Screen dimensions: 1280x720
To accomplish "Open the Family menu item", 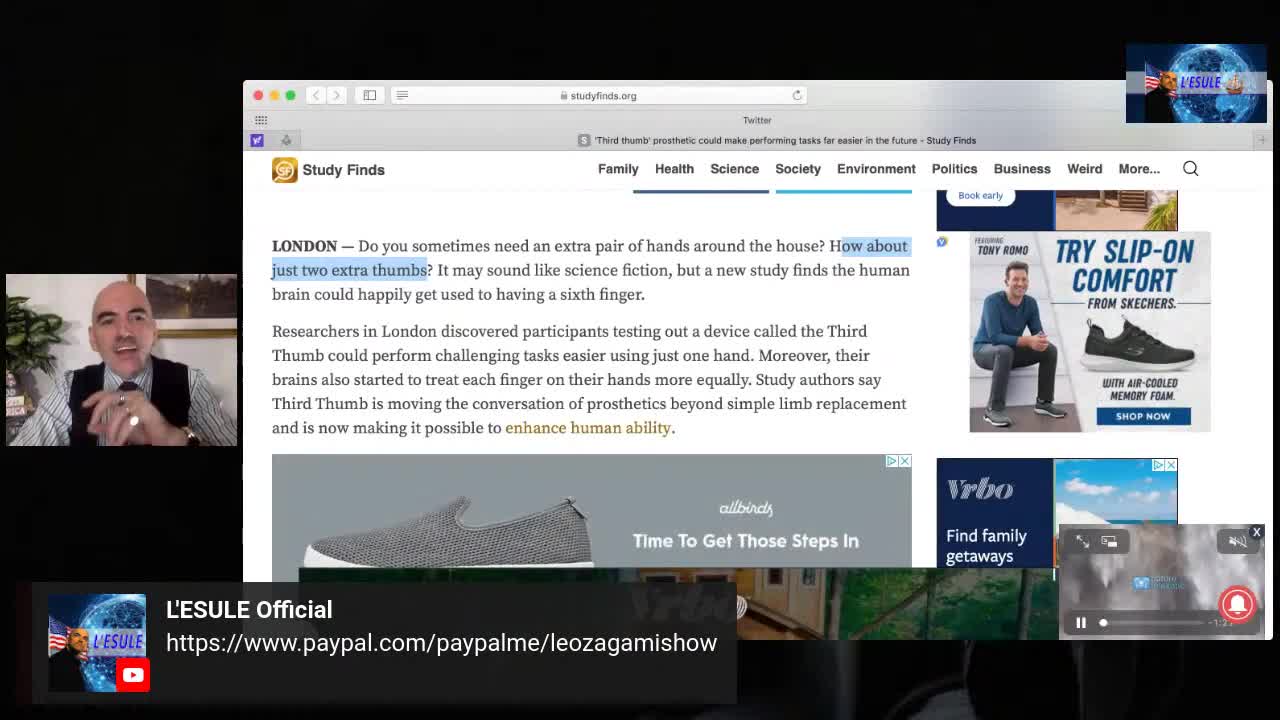I will (x=618, y=169).
